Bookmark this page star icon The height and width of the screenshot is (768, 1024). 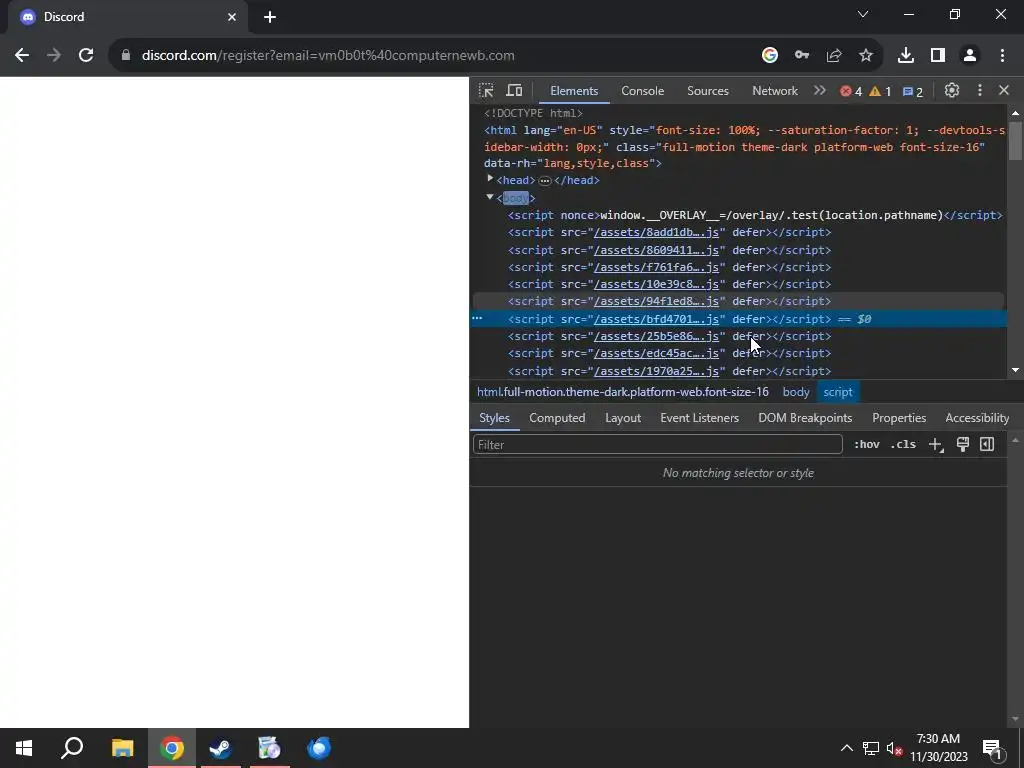(x=866, y=56)
